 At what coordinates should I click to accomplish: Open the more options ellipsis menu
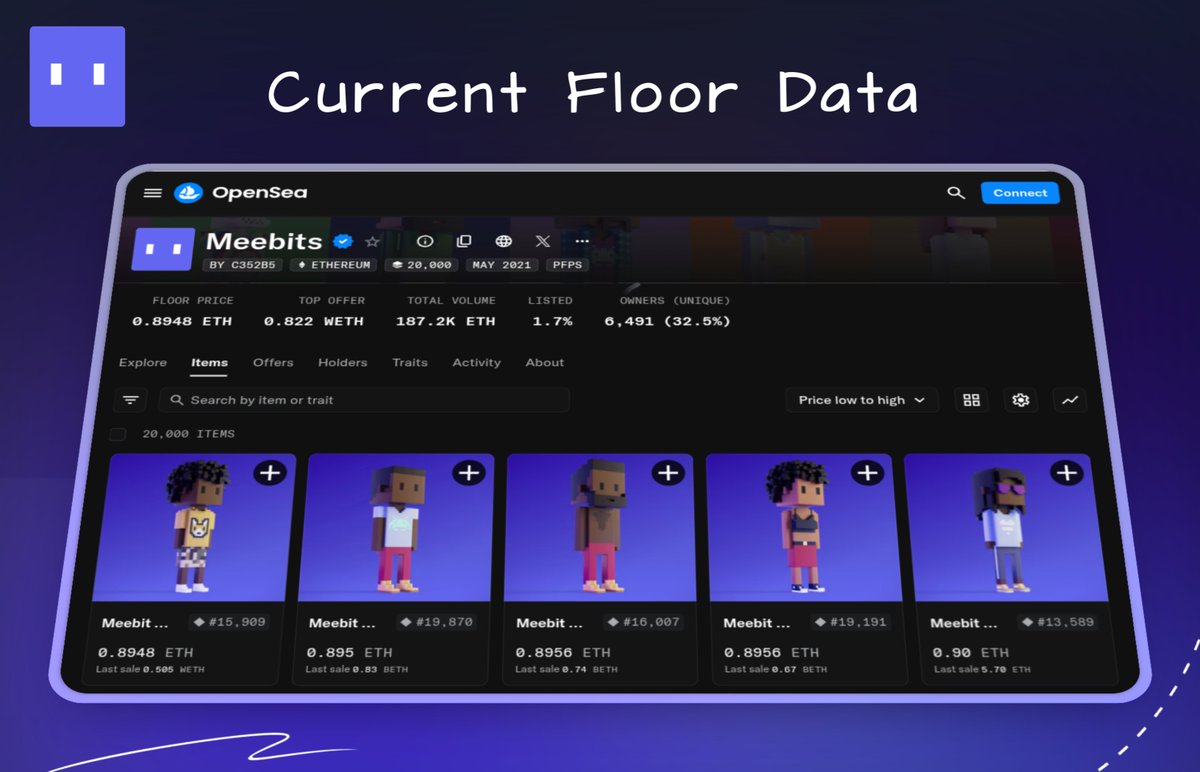pyautogui.click(x=582, y=242)
